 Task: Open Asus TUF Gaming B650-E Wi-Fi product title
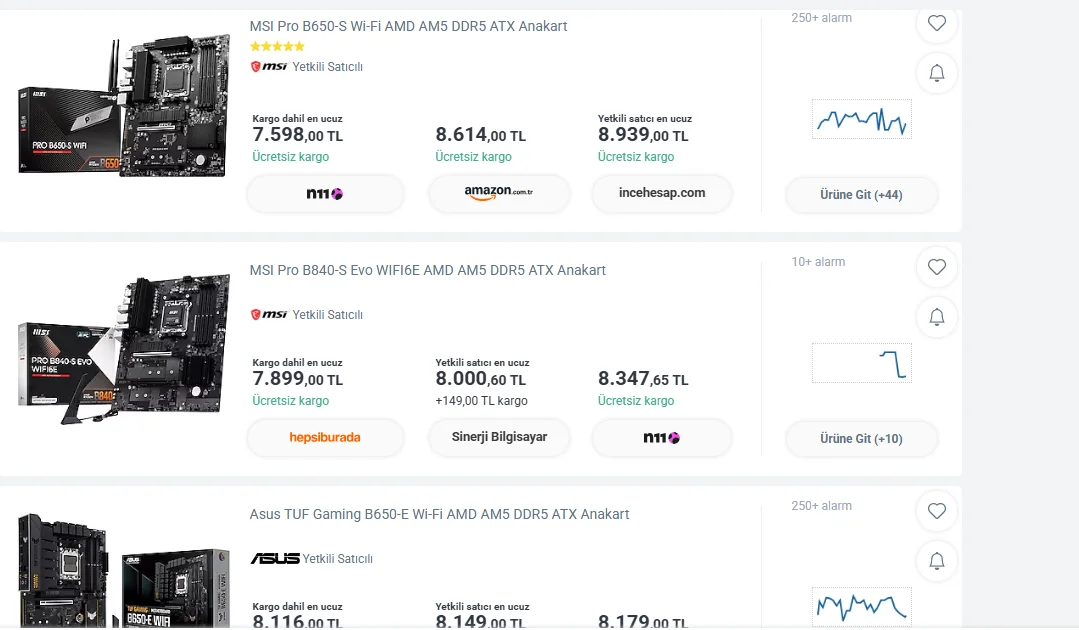click(x=439, y=514)
